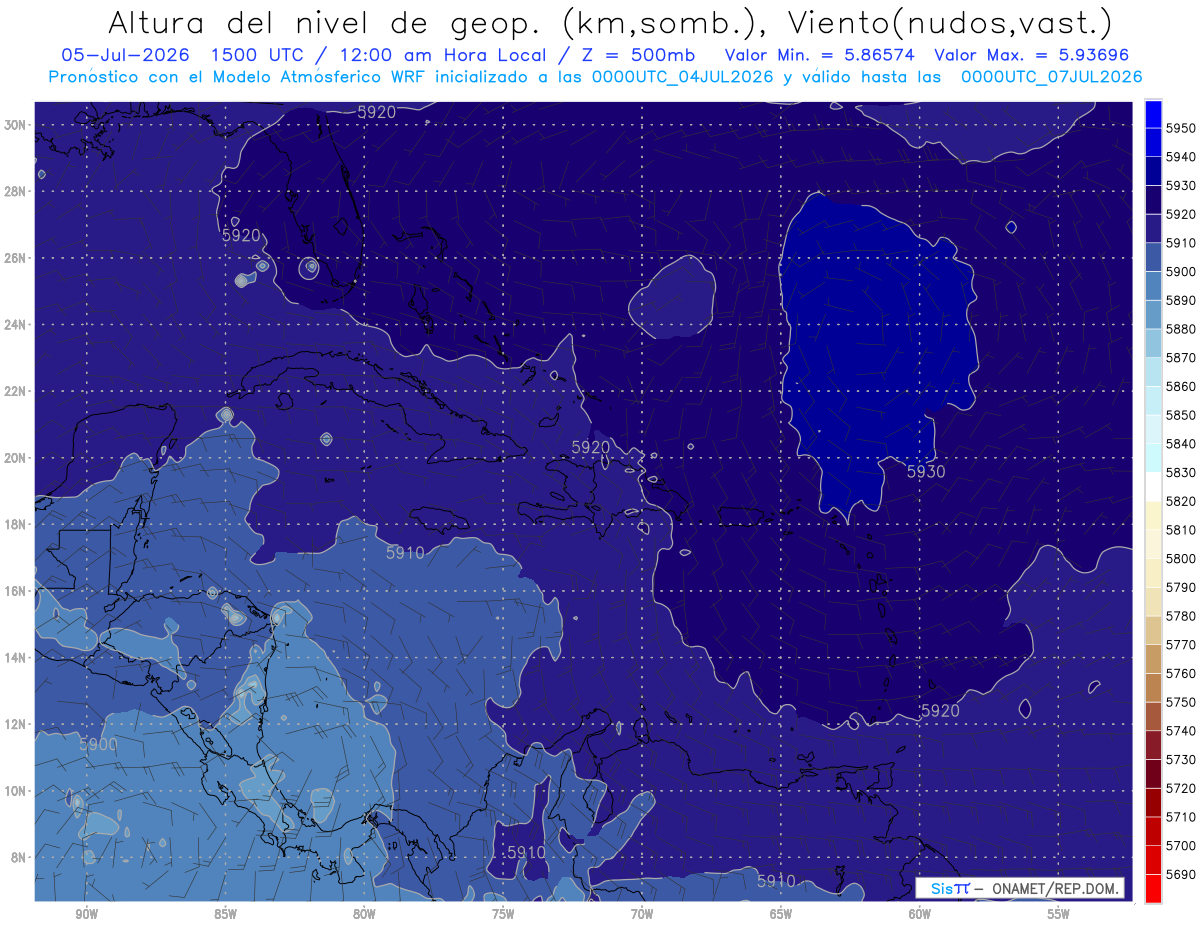The width and height of the screenshot is (1200, 927).
Task: Click the 5950 colorbar label
Action: click(x=1182, y=128)
